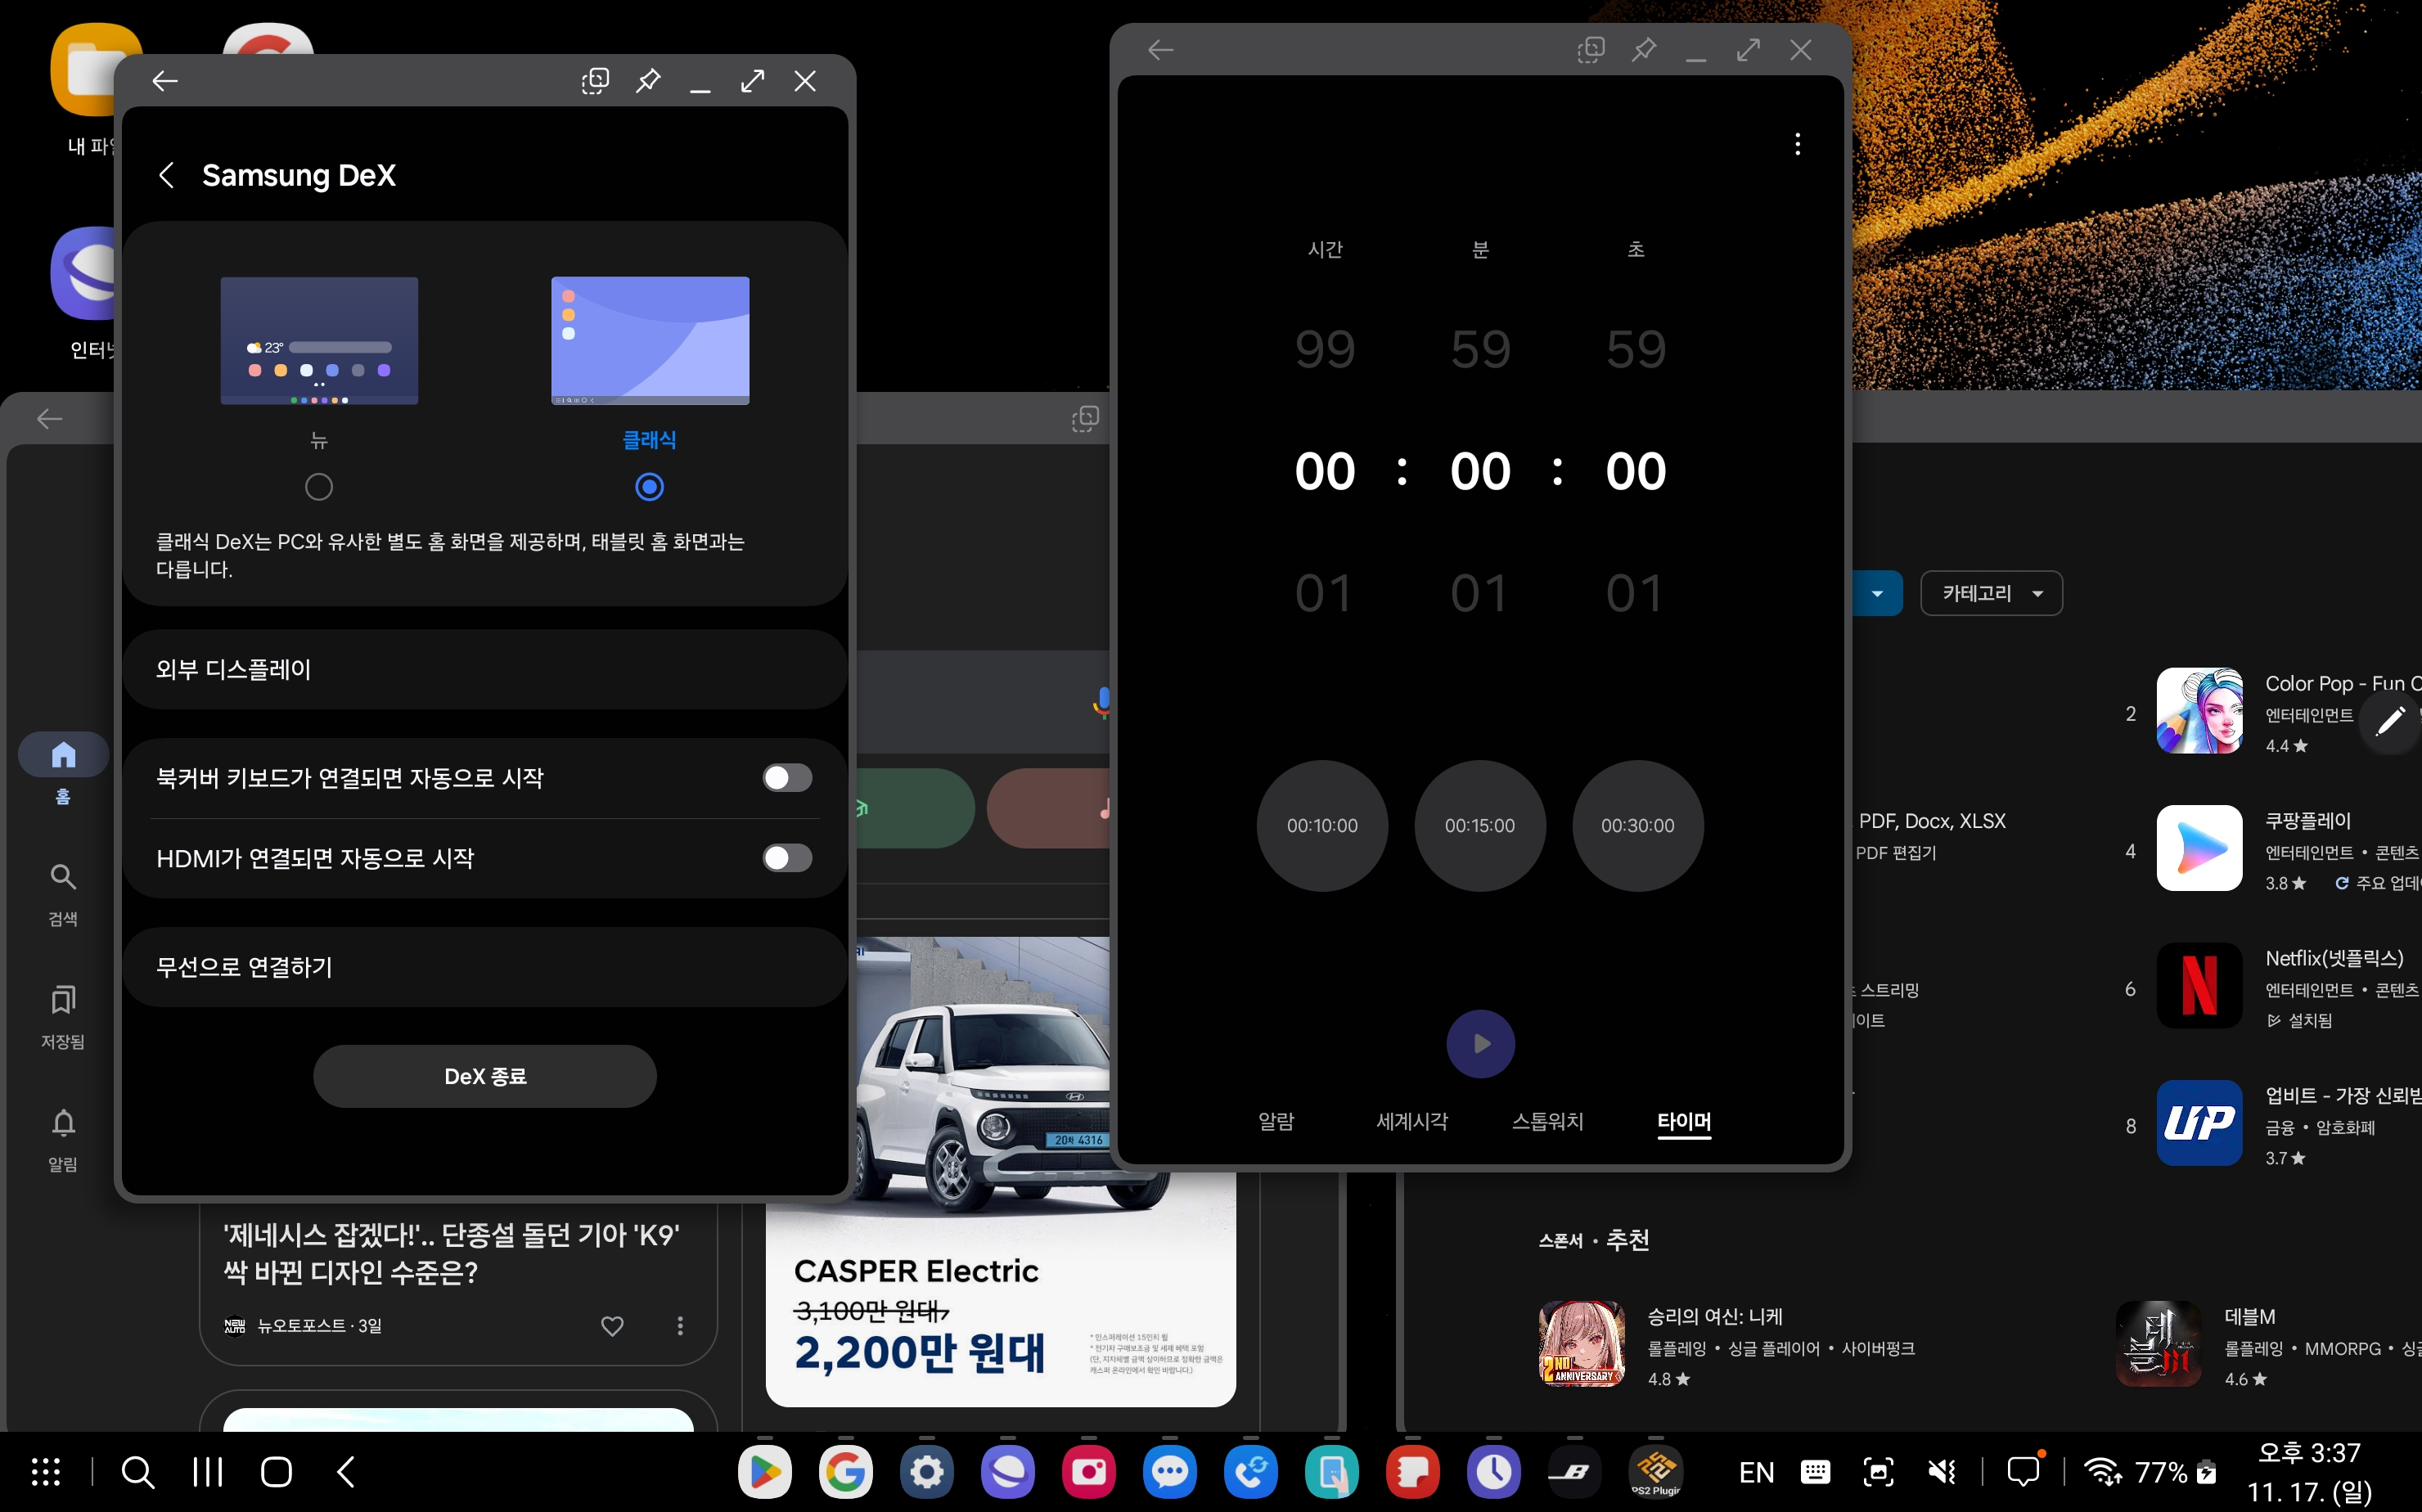Select the 00:15:00 preset timer
Viewport: 2422px width, 1512px height.
[1479, 826]
